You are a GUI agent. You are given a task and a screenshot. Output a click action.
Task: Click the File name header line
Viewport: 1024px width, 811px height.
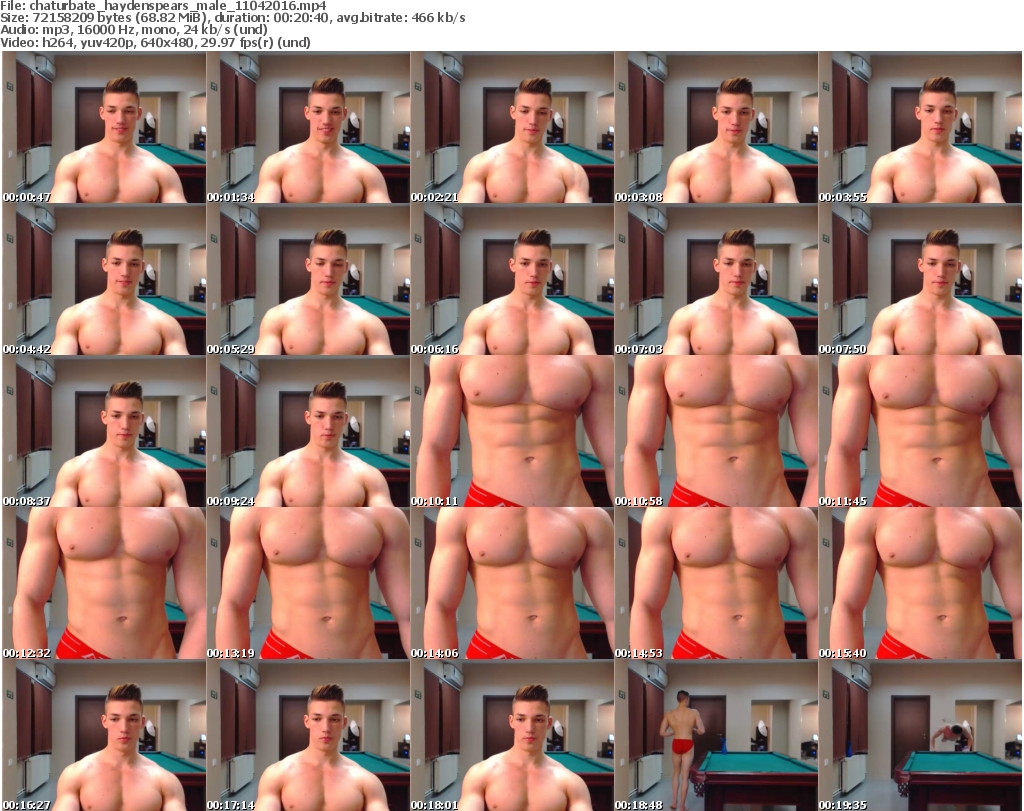tap(163, 6)
